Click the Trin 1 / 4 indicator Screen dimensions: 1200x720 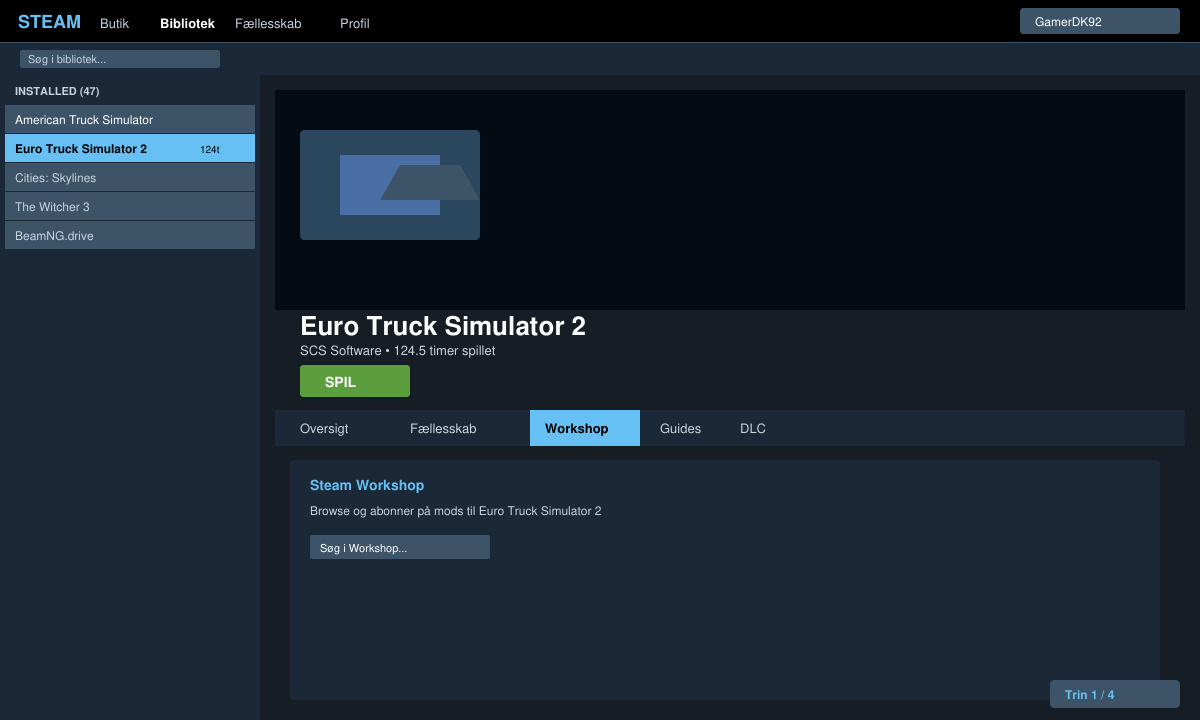[x=1115, y=694]
